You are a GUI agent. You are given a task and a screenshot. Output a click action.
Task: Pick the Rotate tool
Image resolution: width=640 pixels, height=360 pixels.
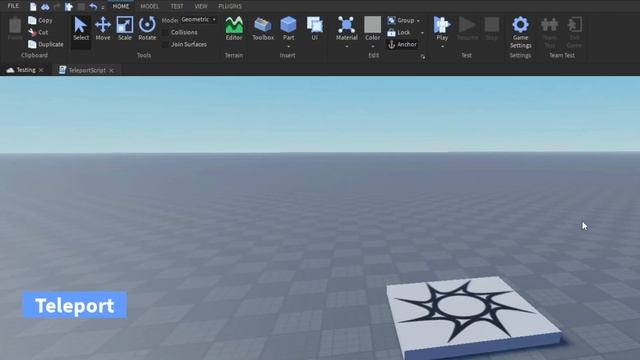(x=147, y=29)
